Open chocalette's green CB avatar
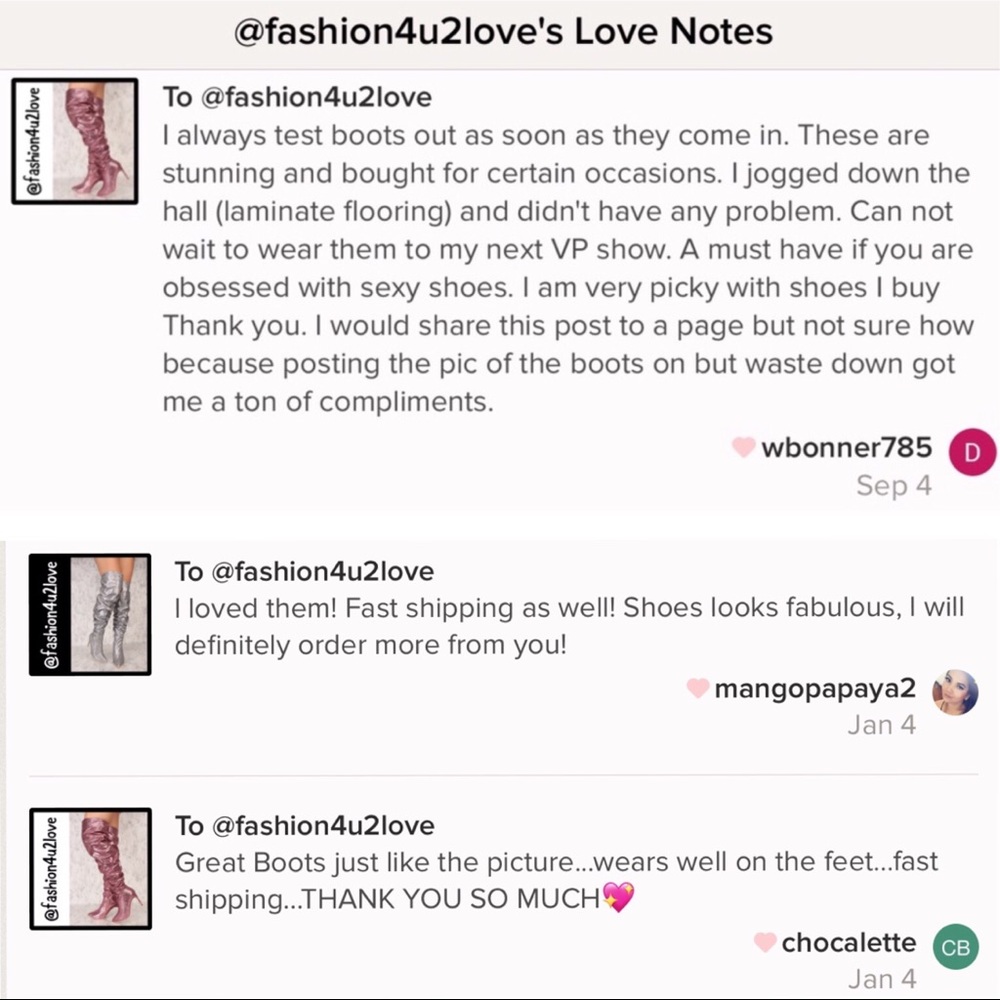 pyautogui.click(x=955, y=946)
